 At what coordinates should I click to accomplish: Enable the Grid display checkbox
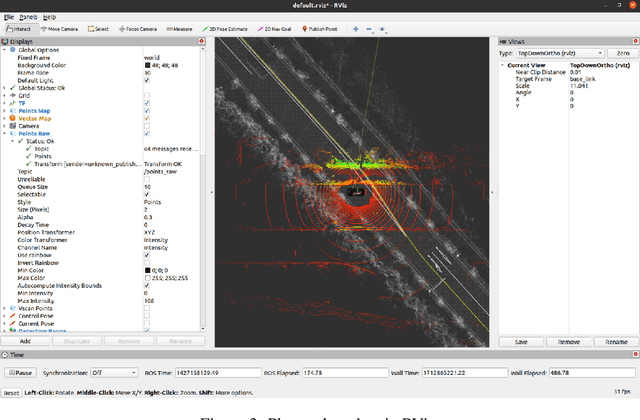point(148,95)
